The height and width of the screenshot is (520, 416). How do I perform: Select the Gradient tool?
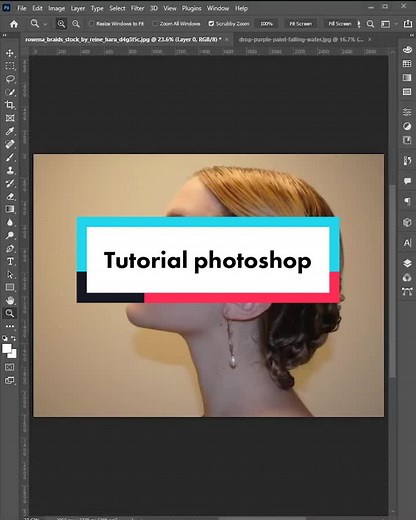coord(10,209)
